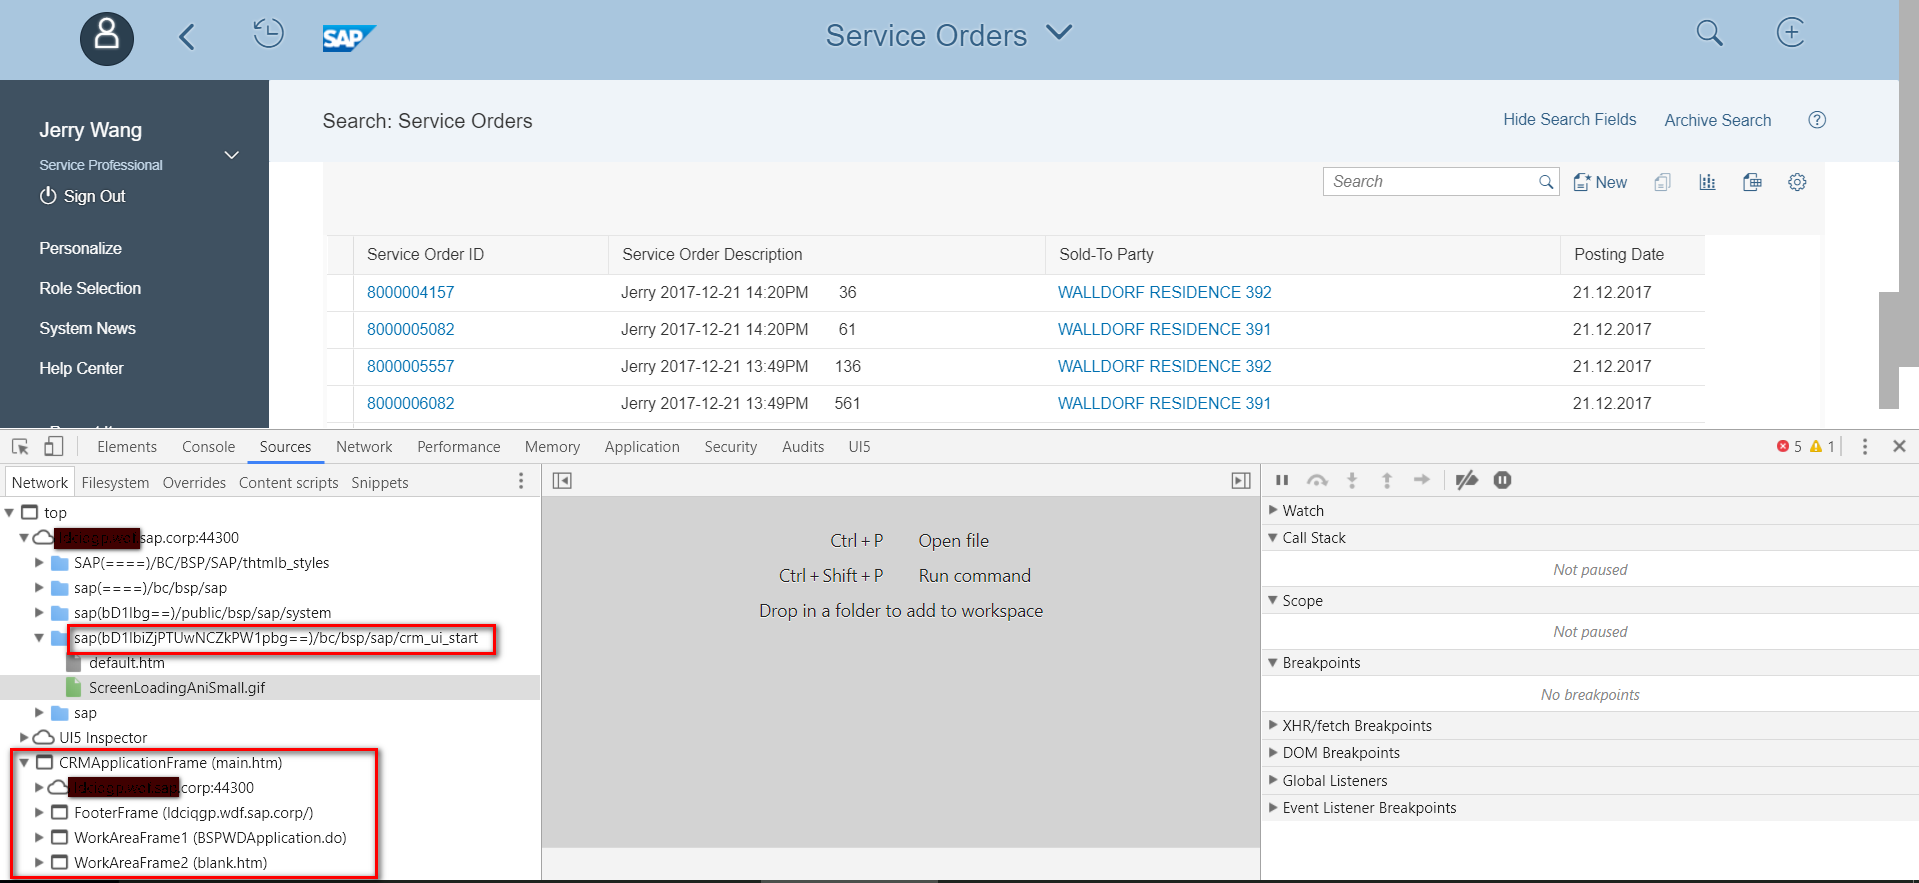Pause script execution
The image size is (1919, 883).
(1282, 481)
